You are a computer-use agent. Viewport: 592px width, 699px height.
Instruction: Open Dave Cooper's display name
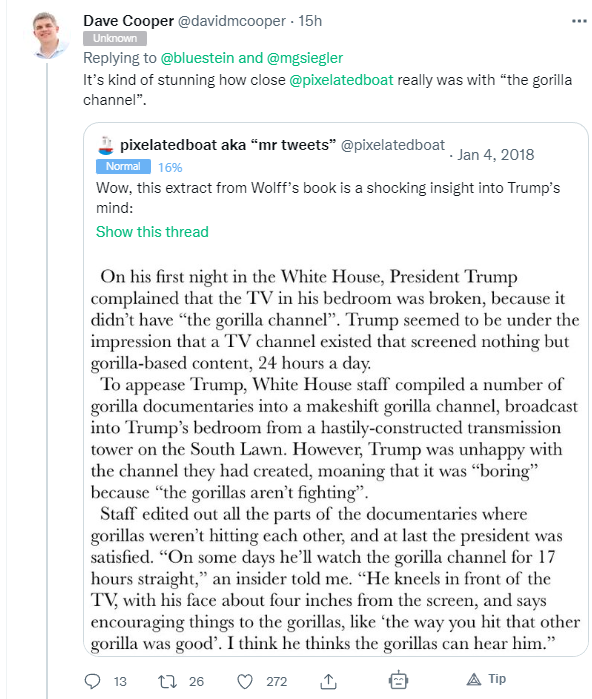[128, 21]
